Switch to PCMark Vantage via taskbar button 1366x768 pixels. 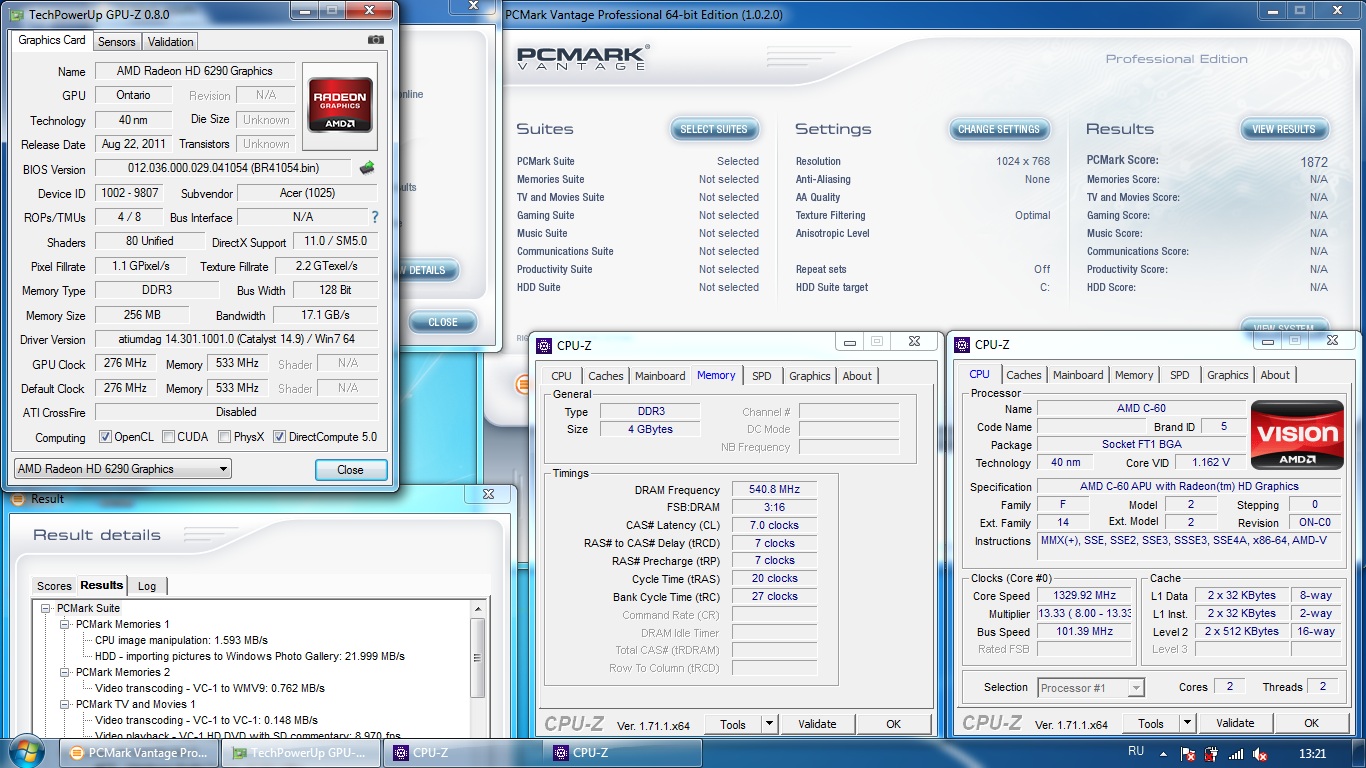pos(137,753)
